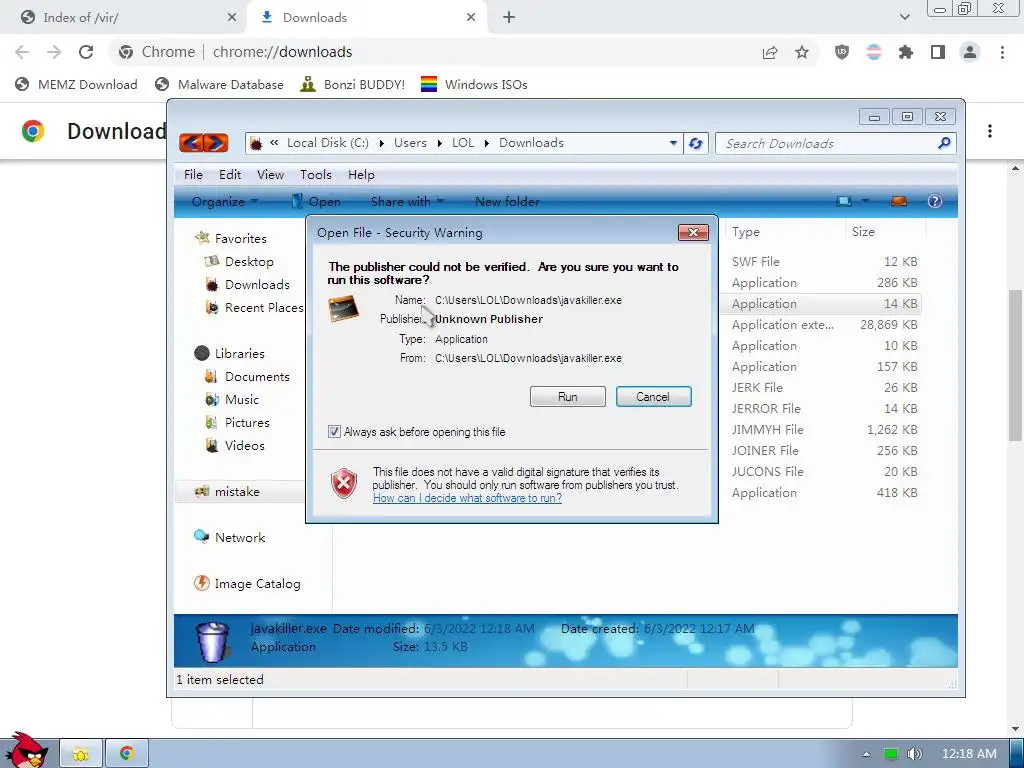Viewport: 1024px width, 768px height.
Task: Open the Help menu in Explorer
Action: 361,174
